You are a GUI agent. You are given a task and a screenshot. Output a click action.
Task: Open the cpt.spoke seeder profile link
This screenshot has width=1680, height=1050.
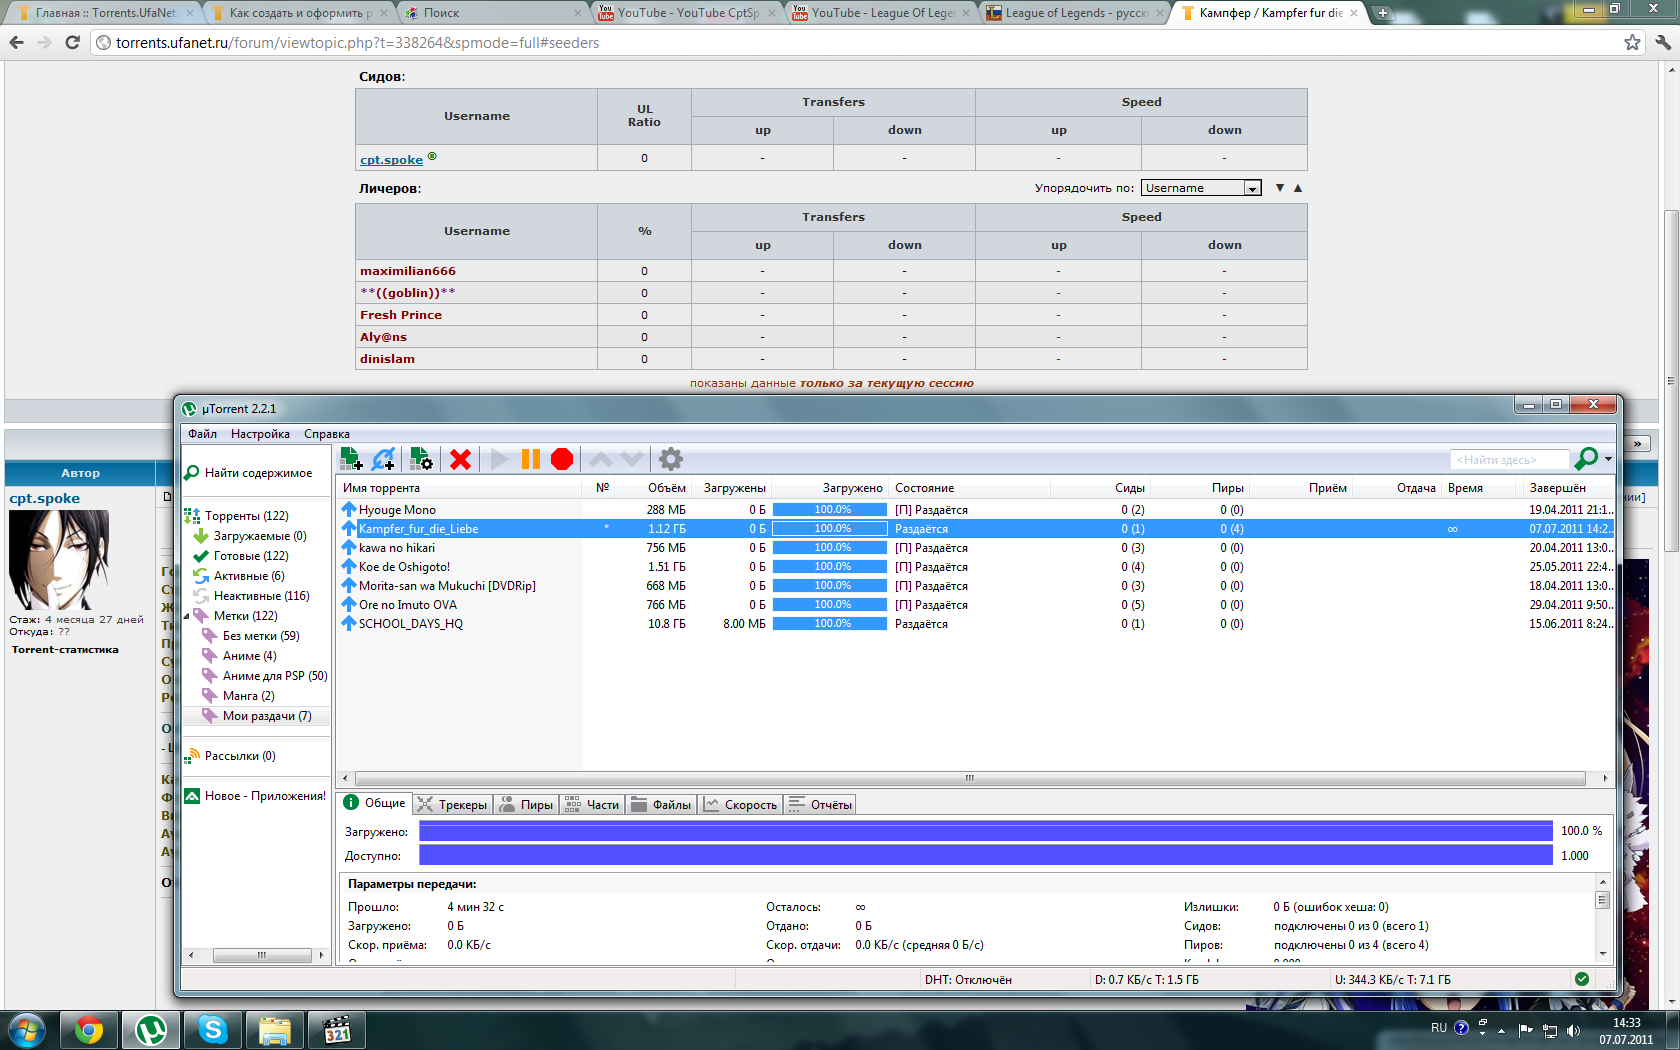pyautogui.click(x=391, y=160)
